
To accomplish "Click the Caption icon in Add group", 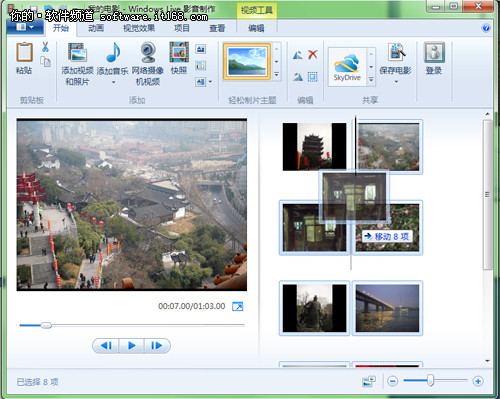I will click(201, 65).
